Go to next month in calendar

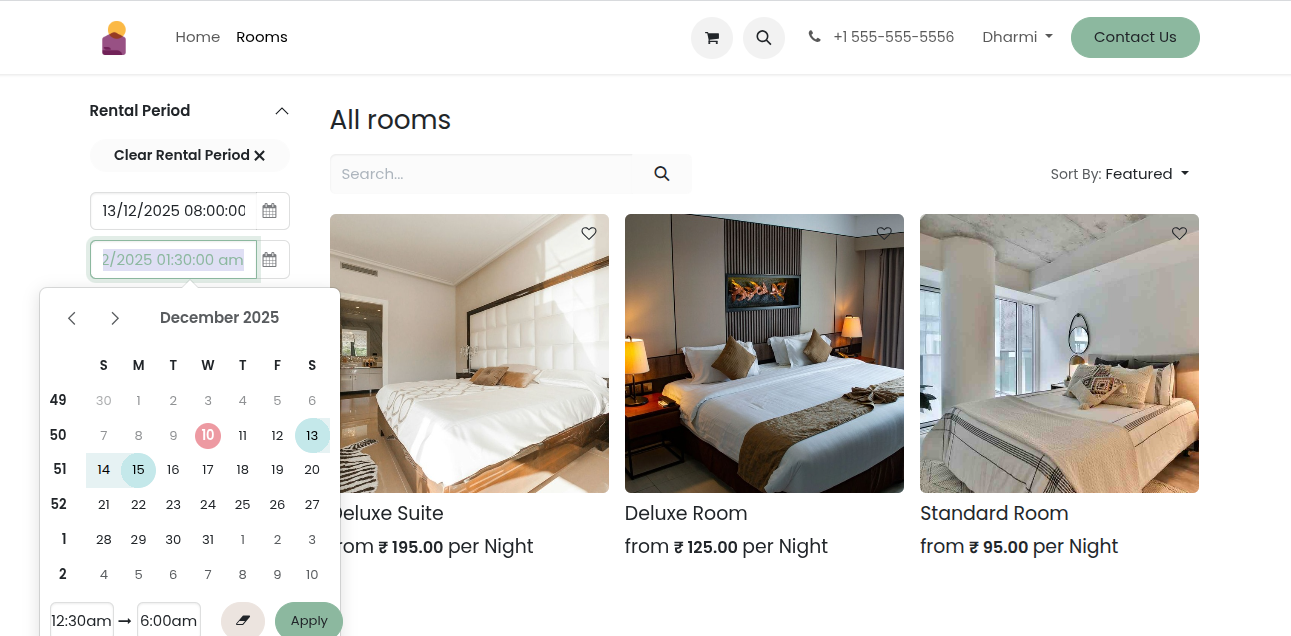click(115, 318)
